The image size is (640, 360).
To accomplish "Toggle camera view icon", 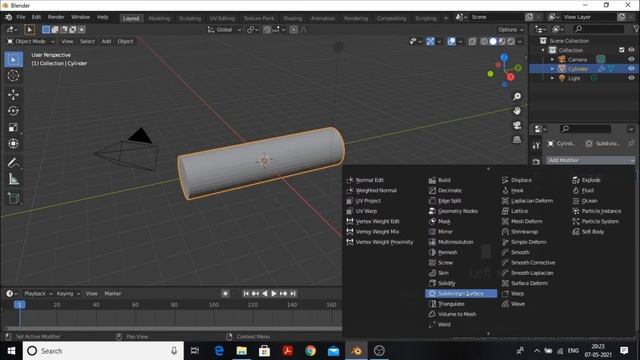I will 517,125.
